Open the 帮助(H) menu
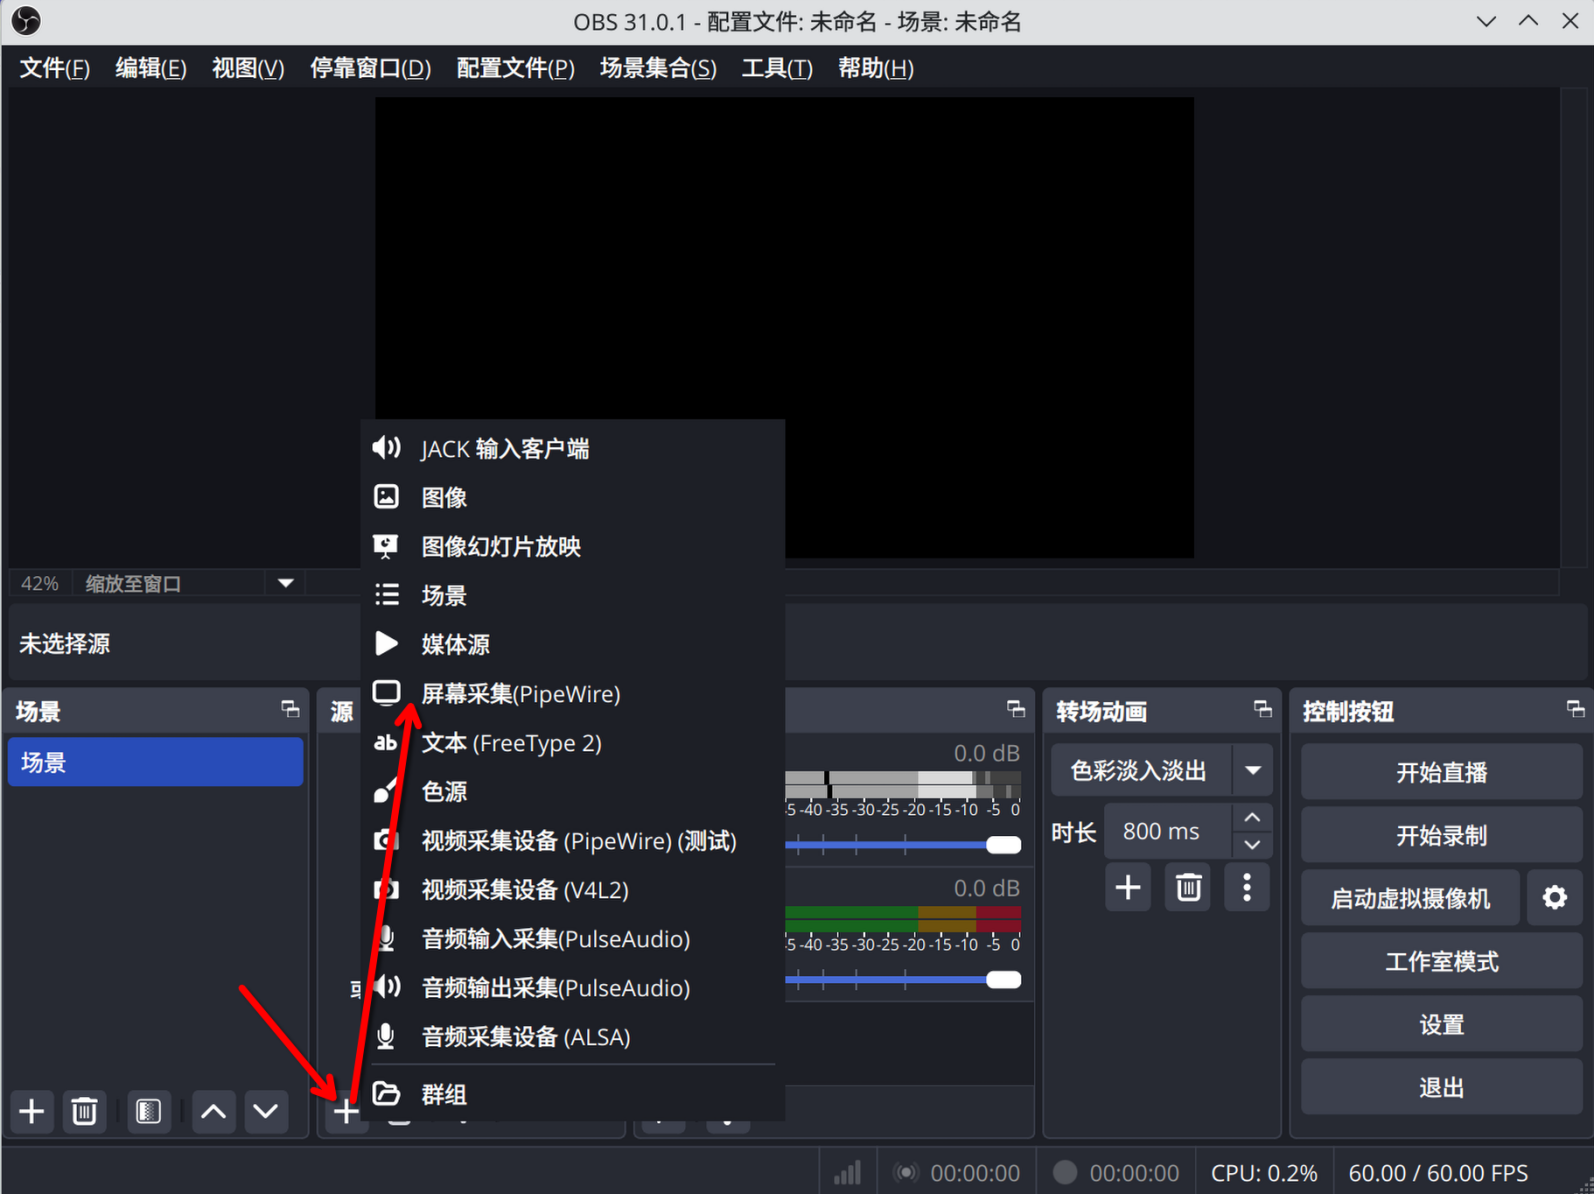 pyautogui.click(x=876, y=68)
